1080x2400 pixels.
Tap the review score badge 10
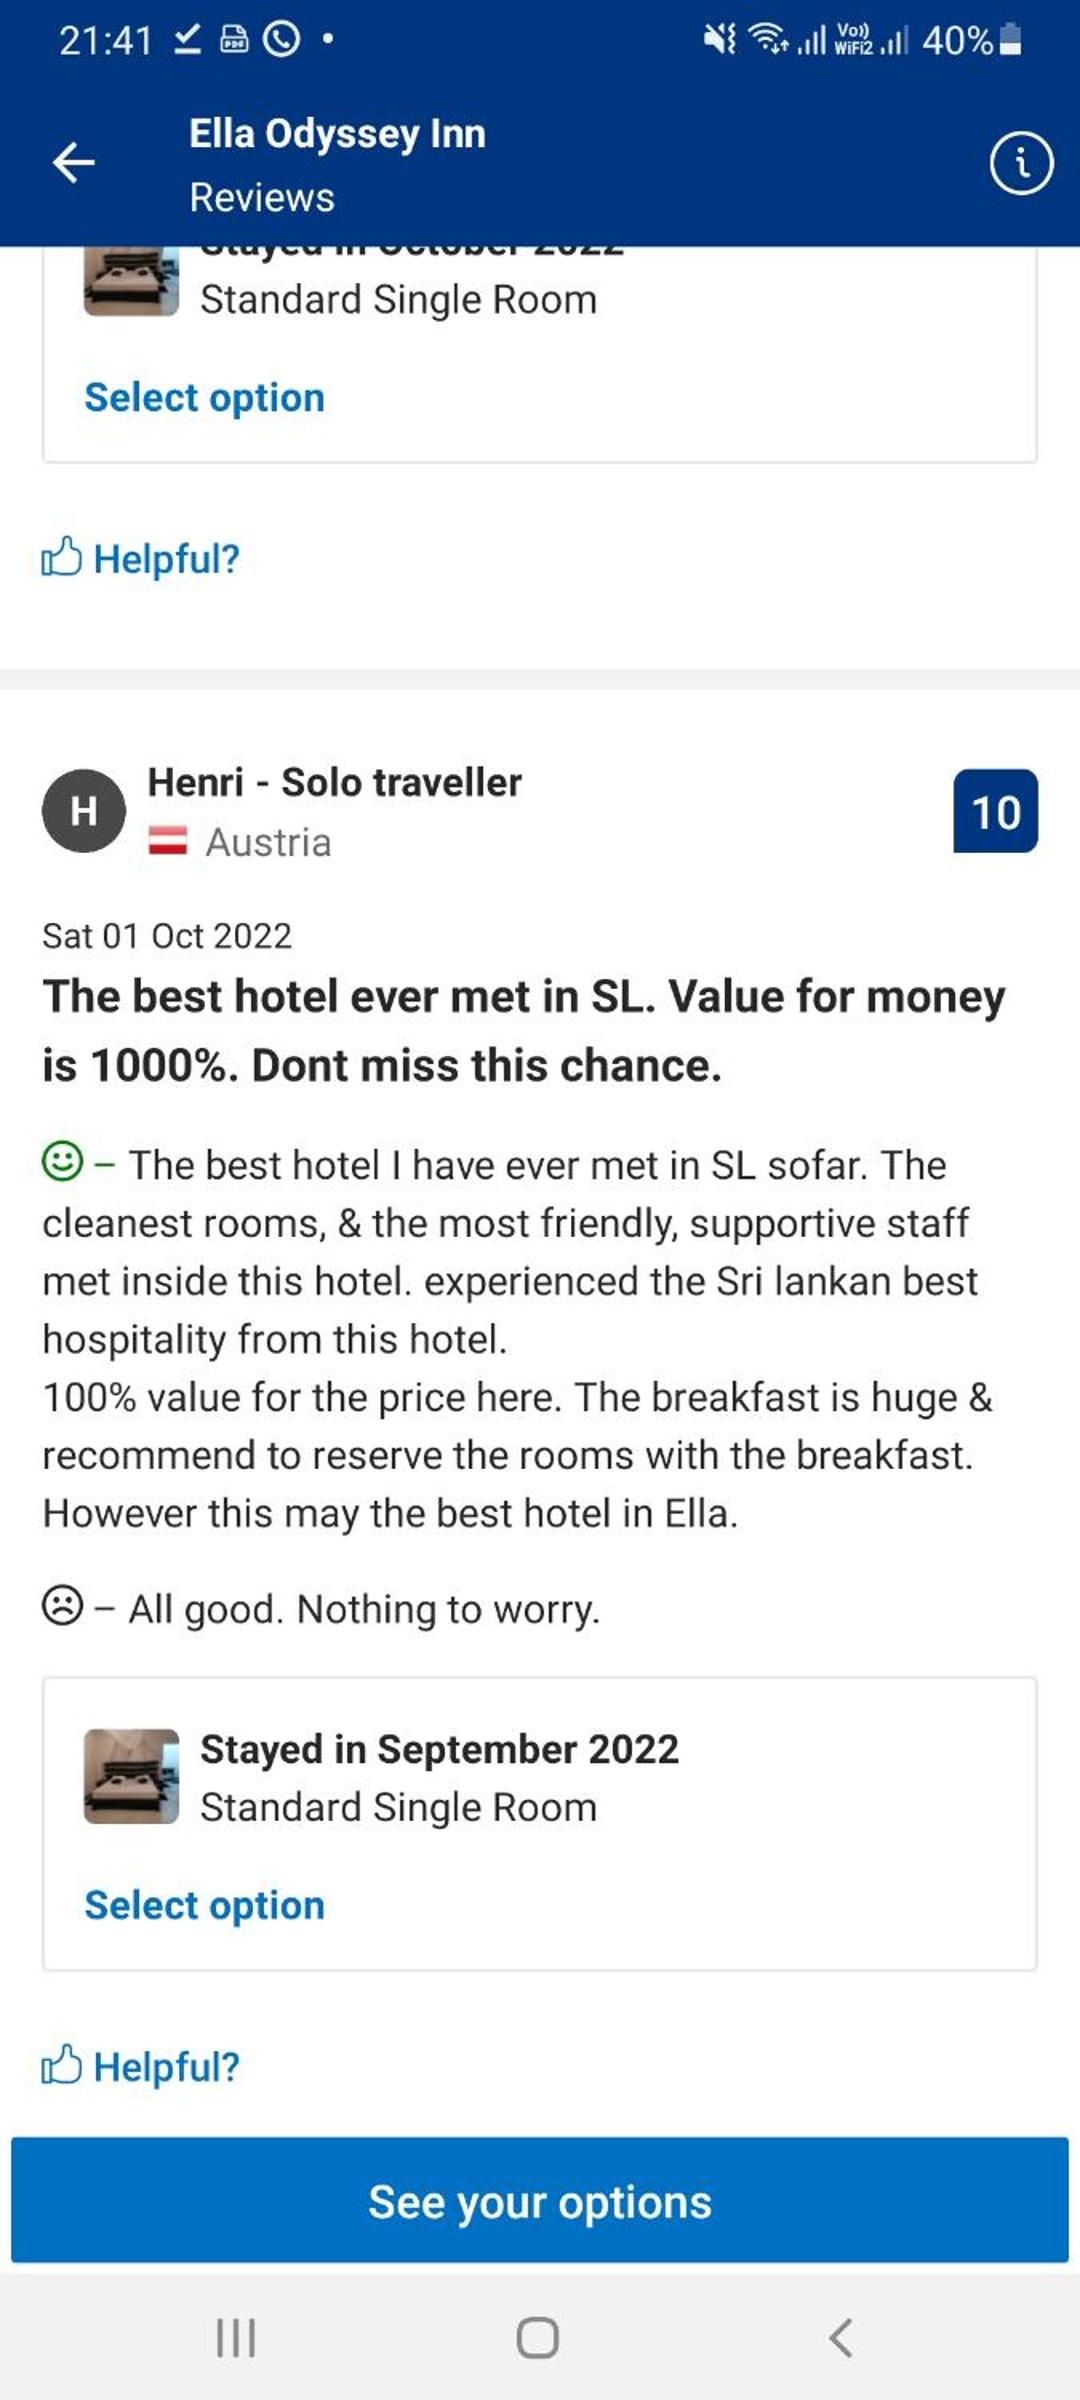pyautogui.click(x=995, y=811)
